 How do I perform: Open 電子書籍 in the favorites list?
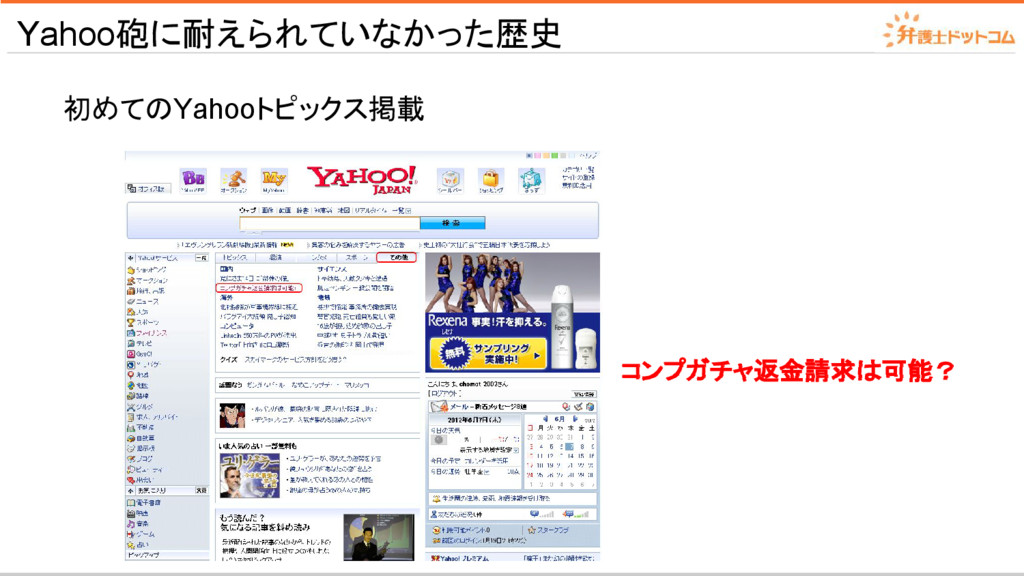point(144,503)
